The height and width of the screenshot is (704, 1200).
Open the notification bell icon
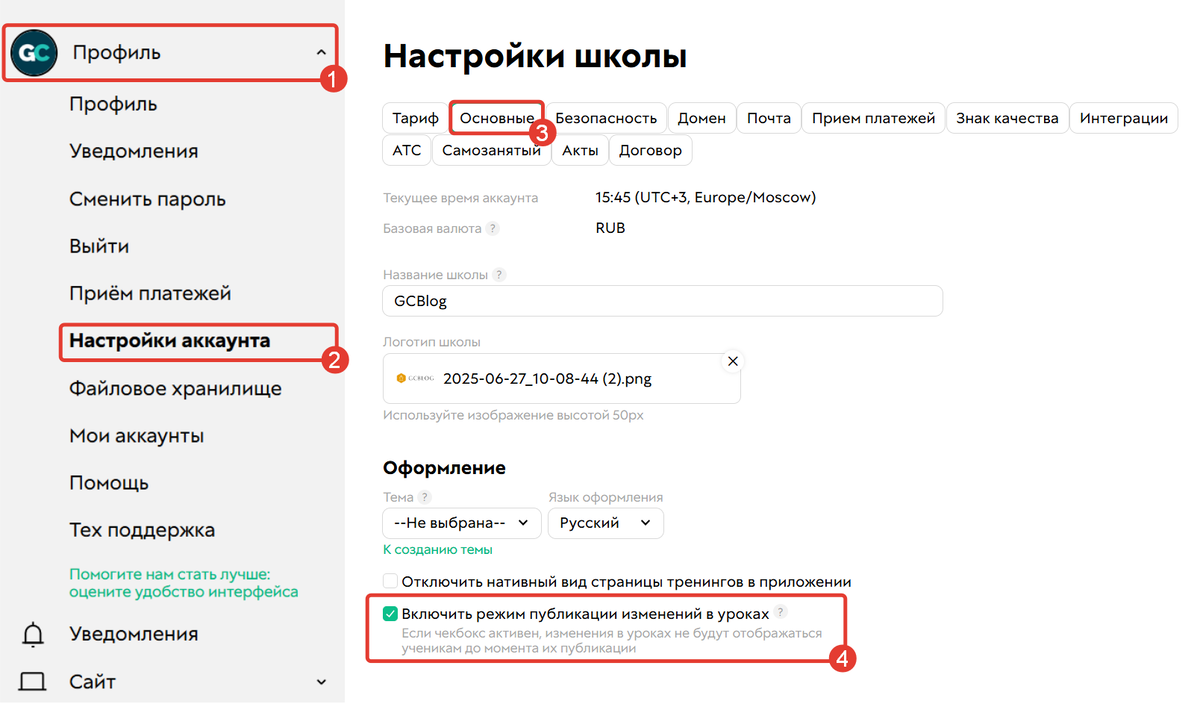[32, 633]
